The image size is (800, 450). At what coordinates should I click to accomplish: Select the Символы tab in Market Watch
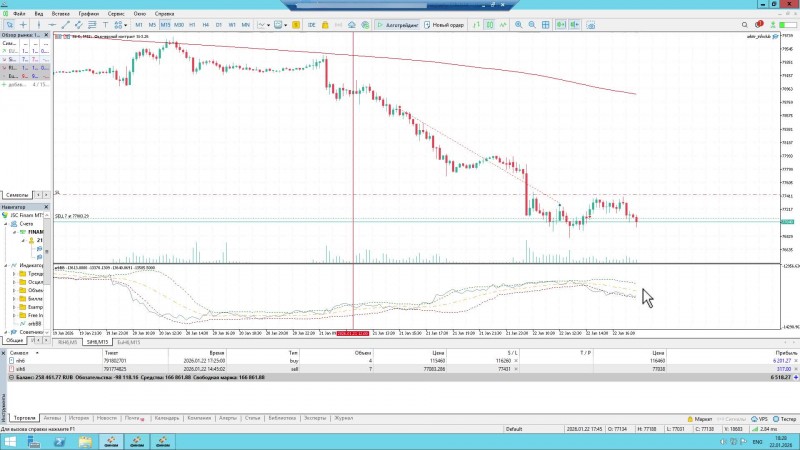[x=17, y=195]
